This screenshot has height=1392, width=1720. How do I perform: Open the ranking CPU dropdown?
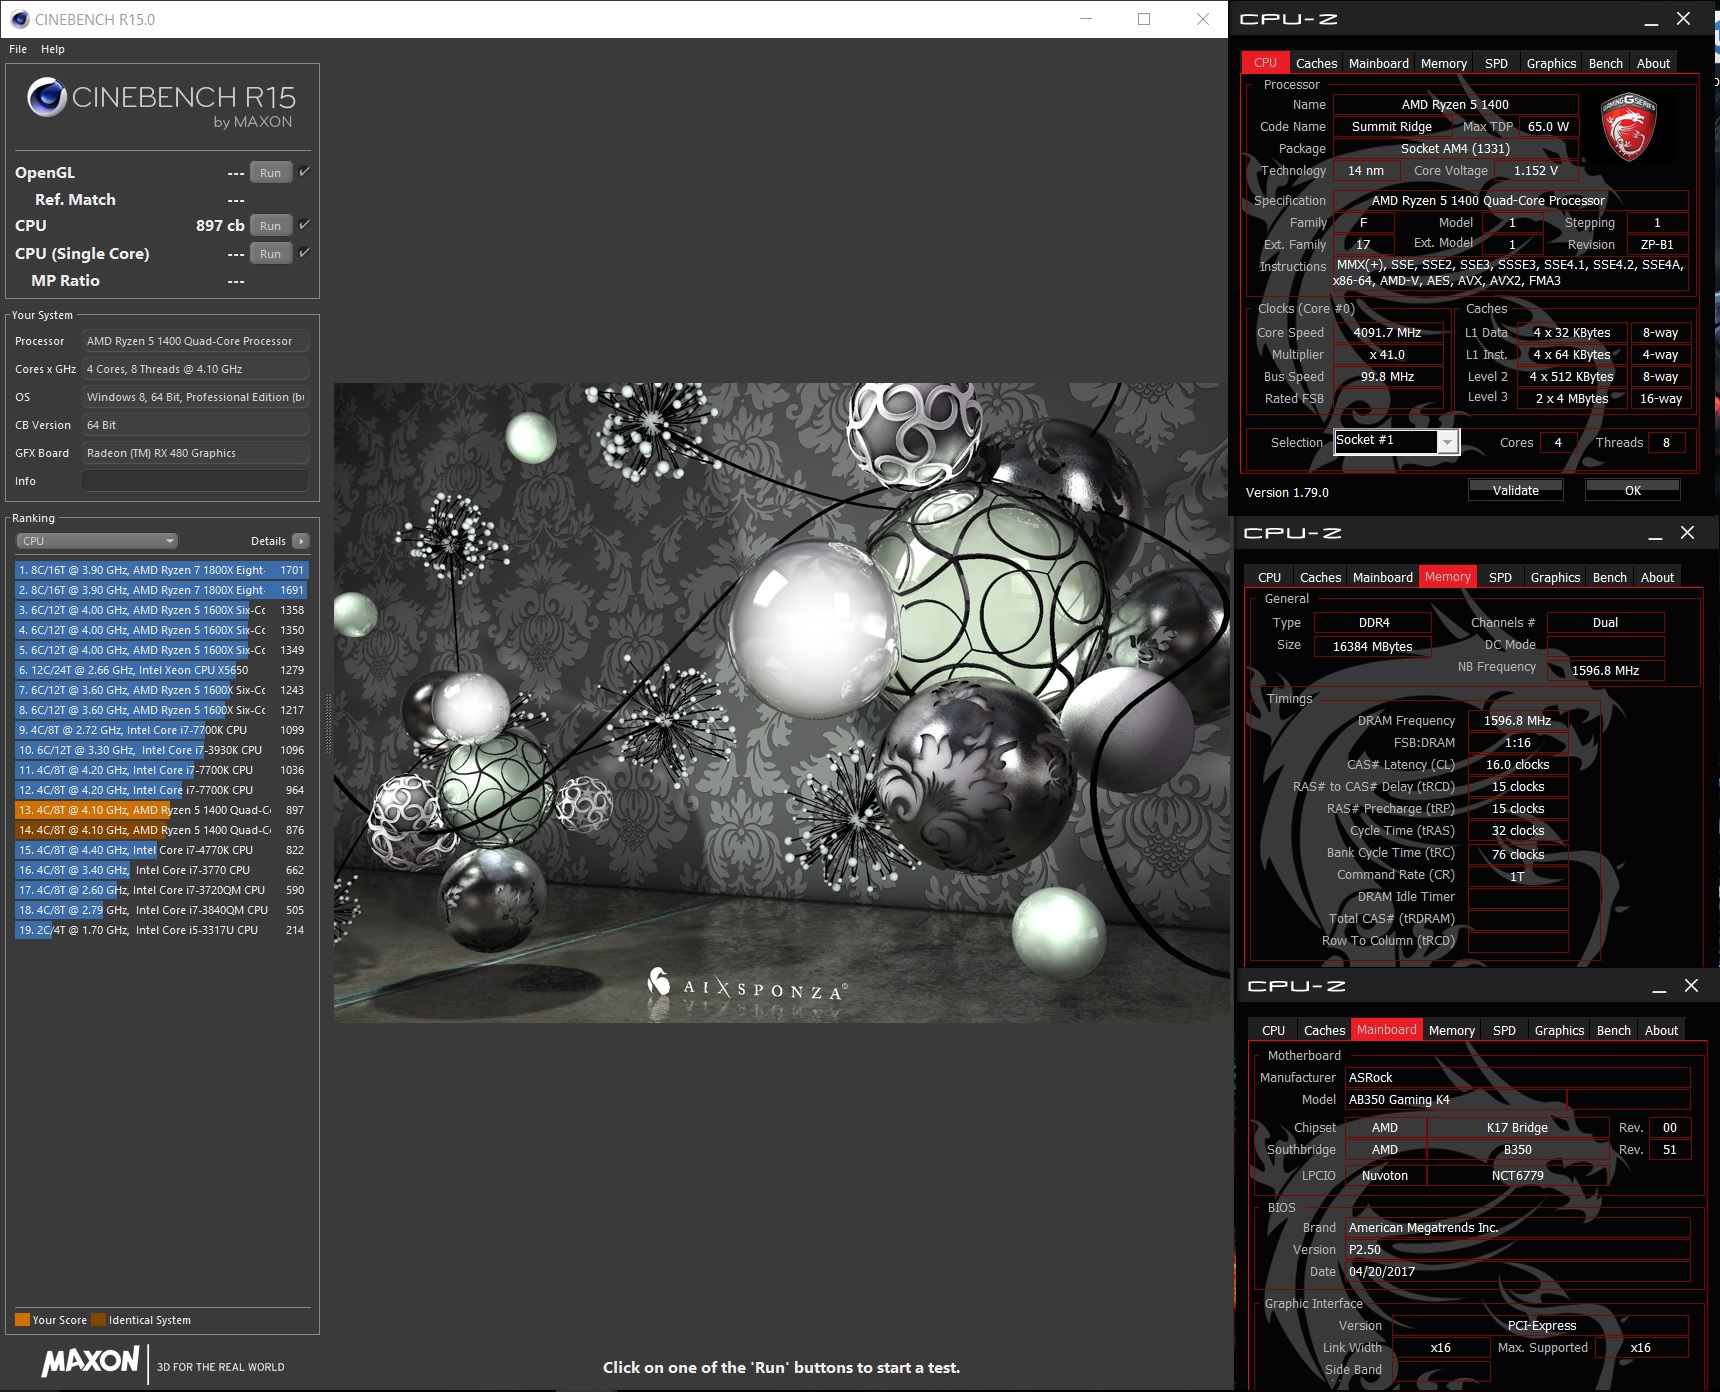(97, 541)
